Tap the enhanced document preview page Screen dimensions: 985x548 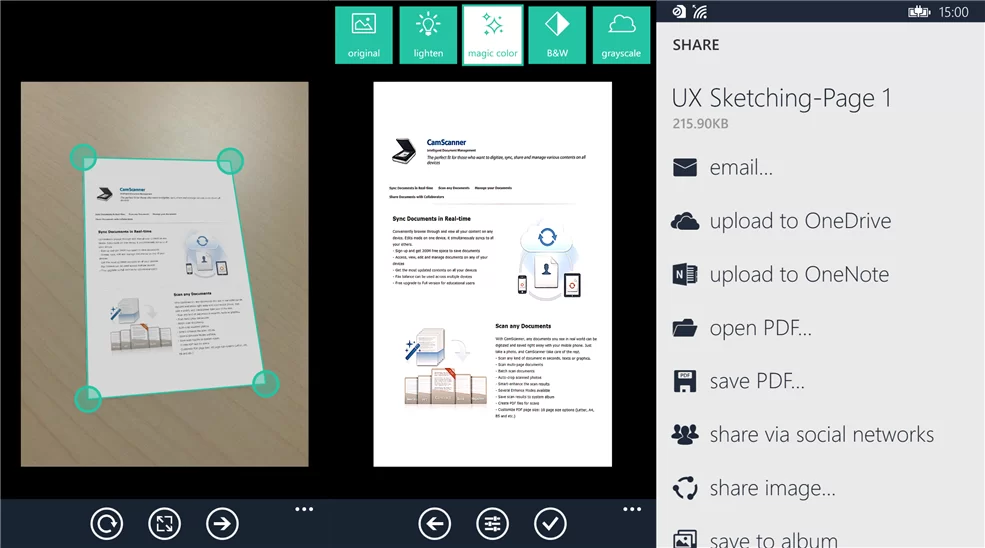[x=492, y=274]
